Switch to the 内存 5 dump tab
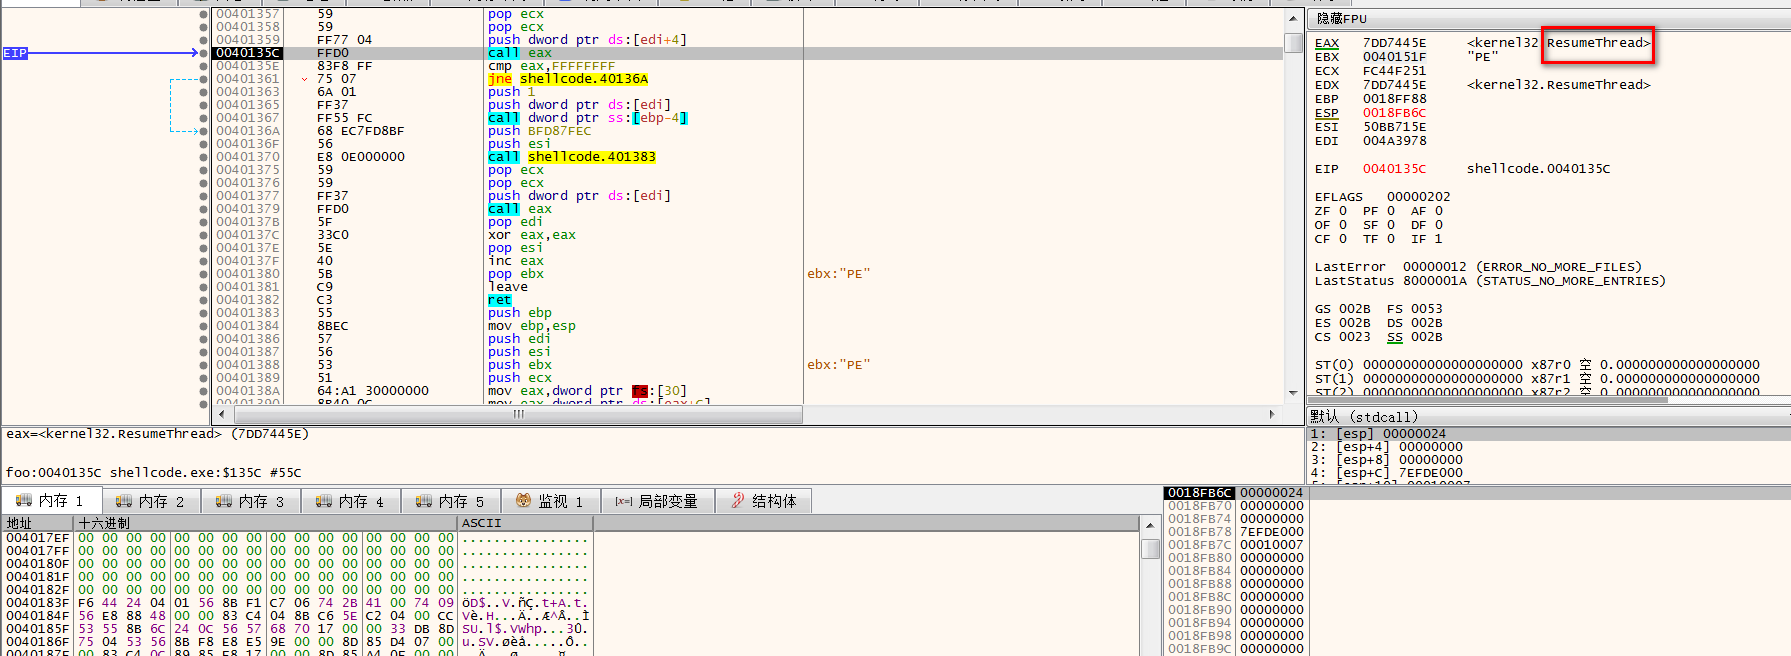 click(451, 501)
